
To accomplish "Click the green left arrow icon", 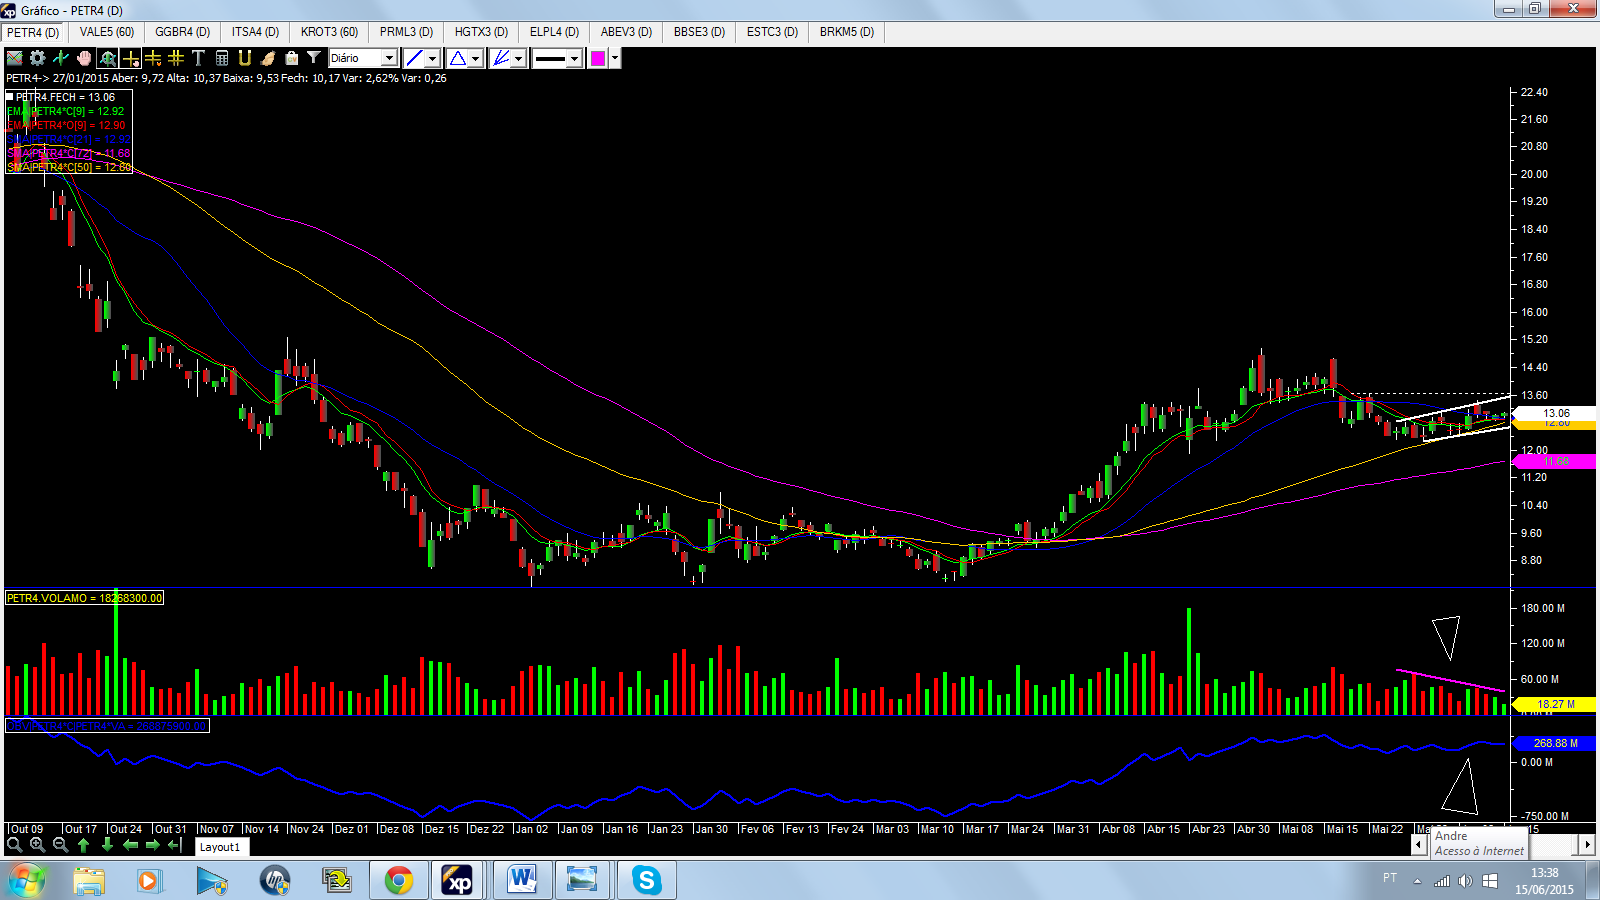I will [x=130, y=845].
